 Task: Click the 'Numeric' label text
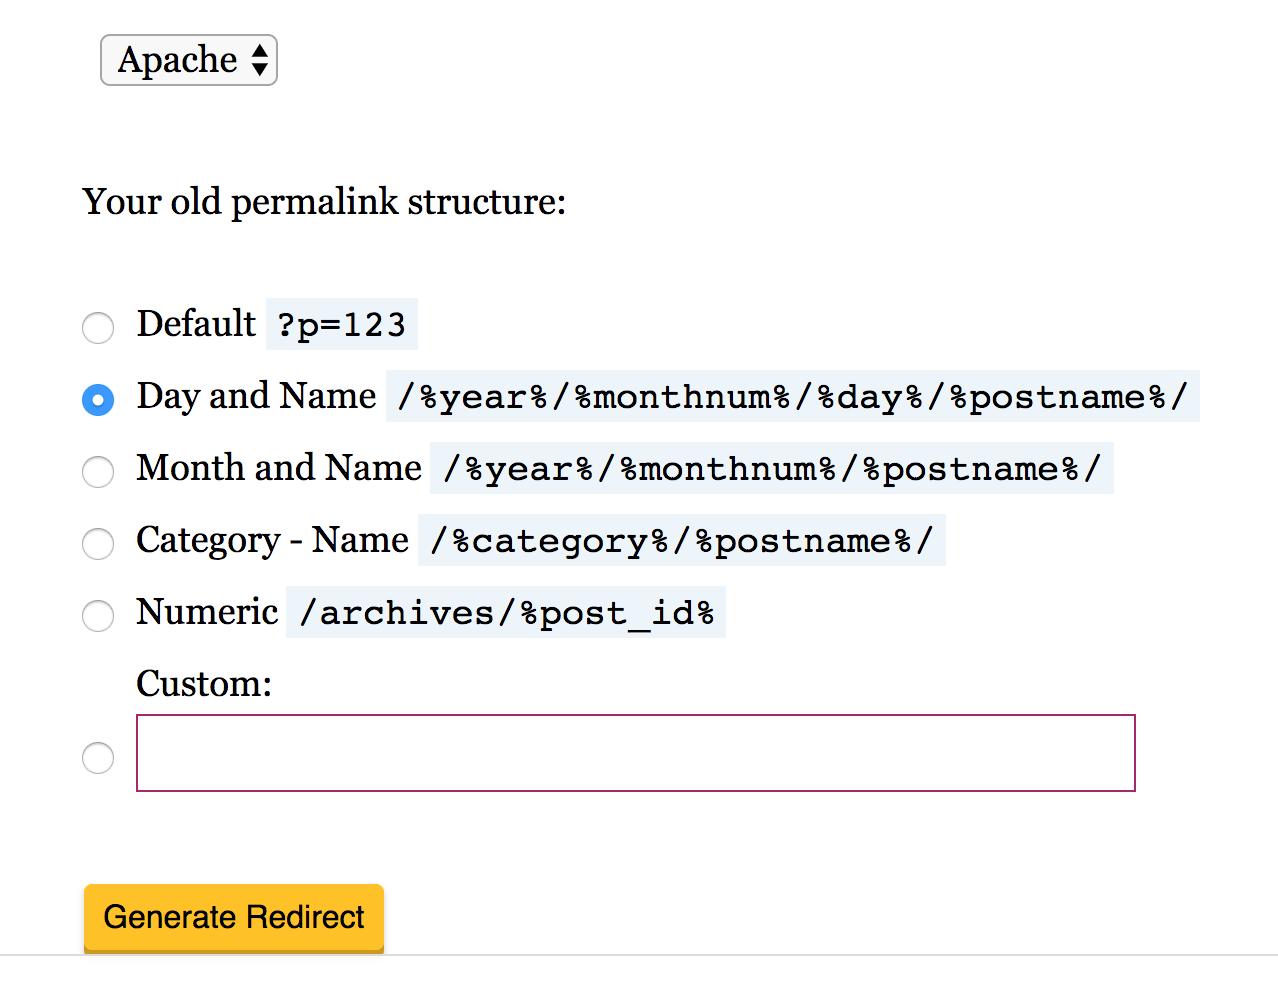pyautogui.click(x=207, y=612)
